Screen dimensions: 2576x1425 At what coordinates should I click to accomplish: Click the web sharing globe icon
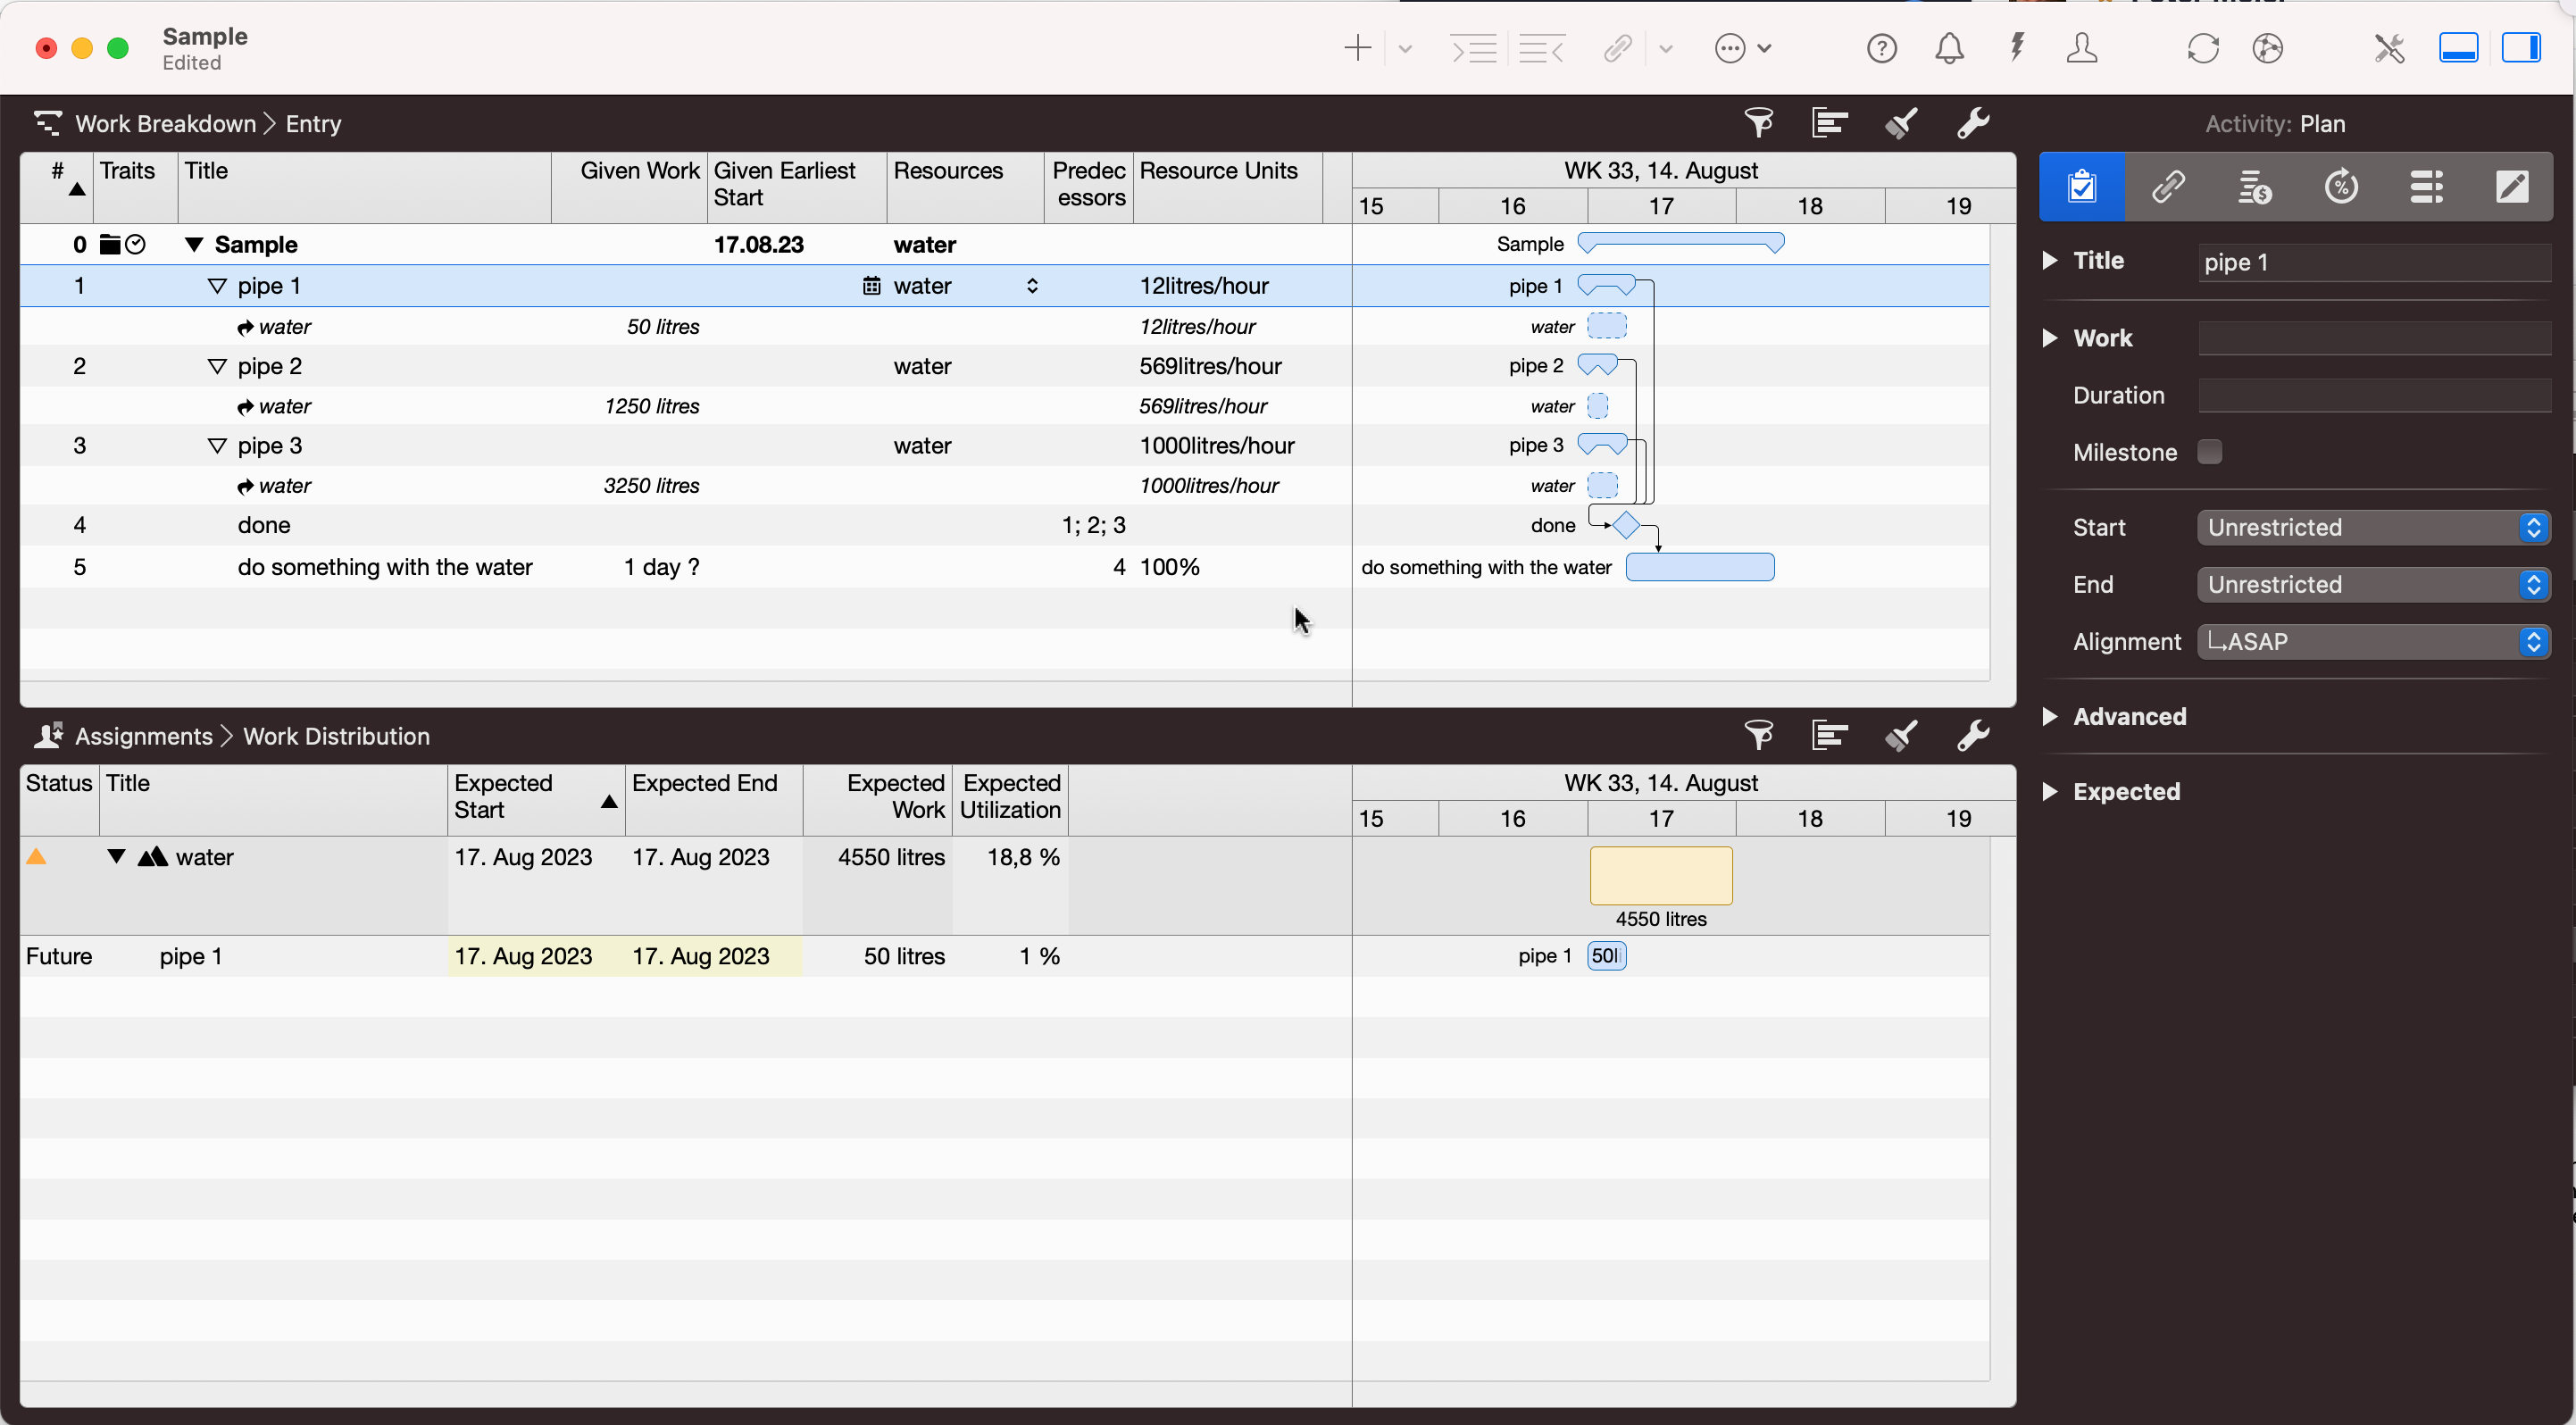(x=2267, y=48)
